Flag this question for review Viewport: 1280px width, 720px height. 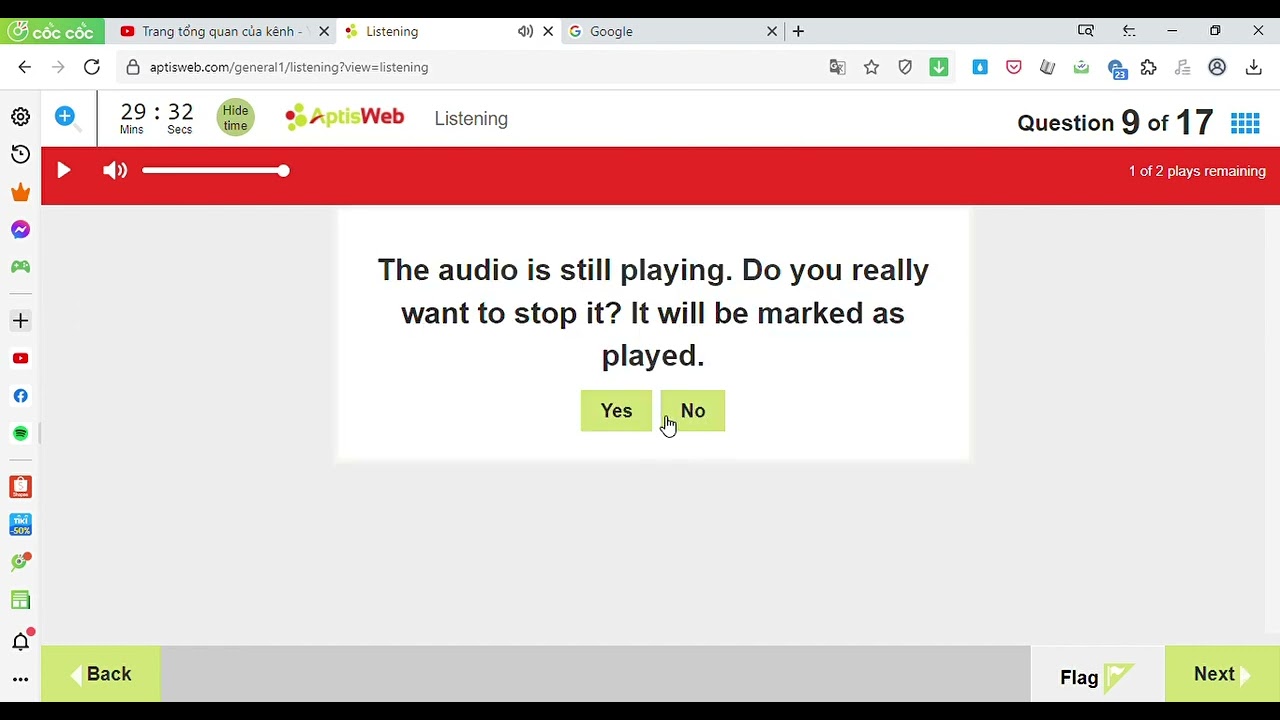point(1097,677)
